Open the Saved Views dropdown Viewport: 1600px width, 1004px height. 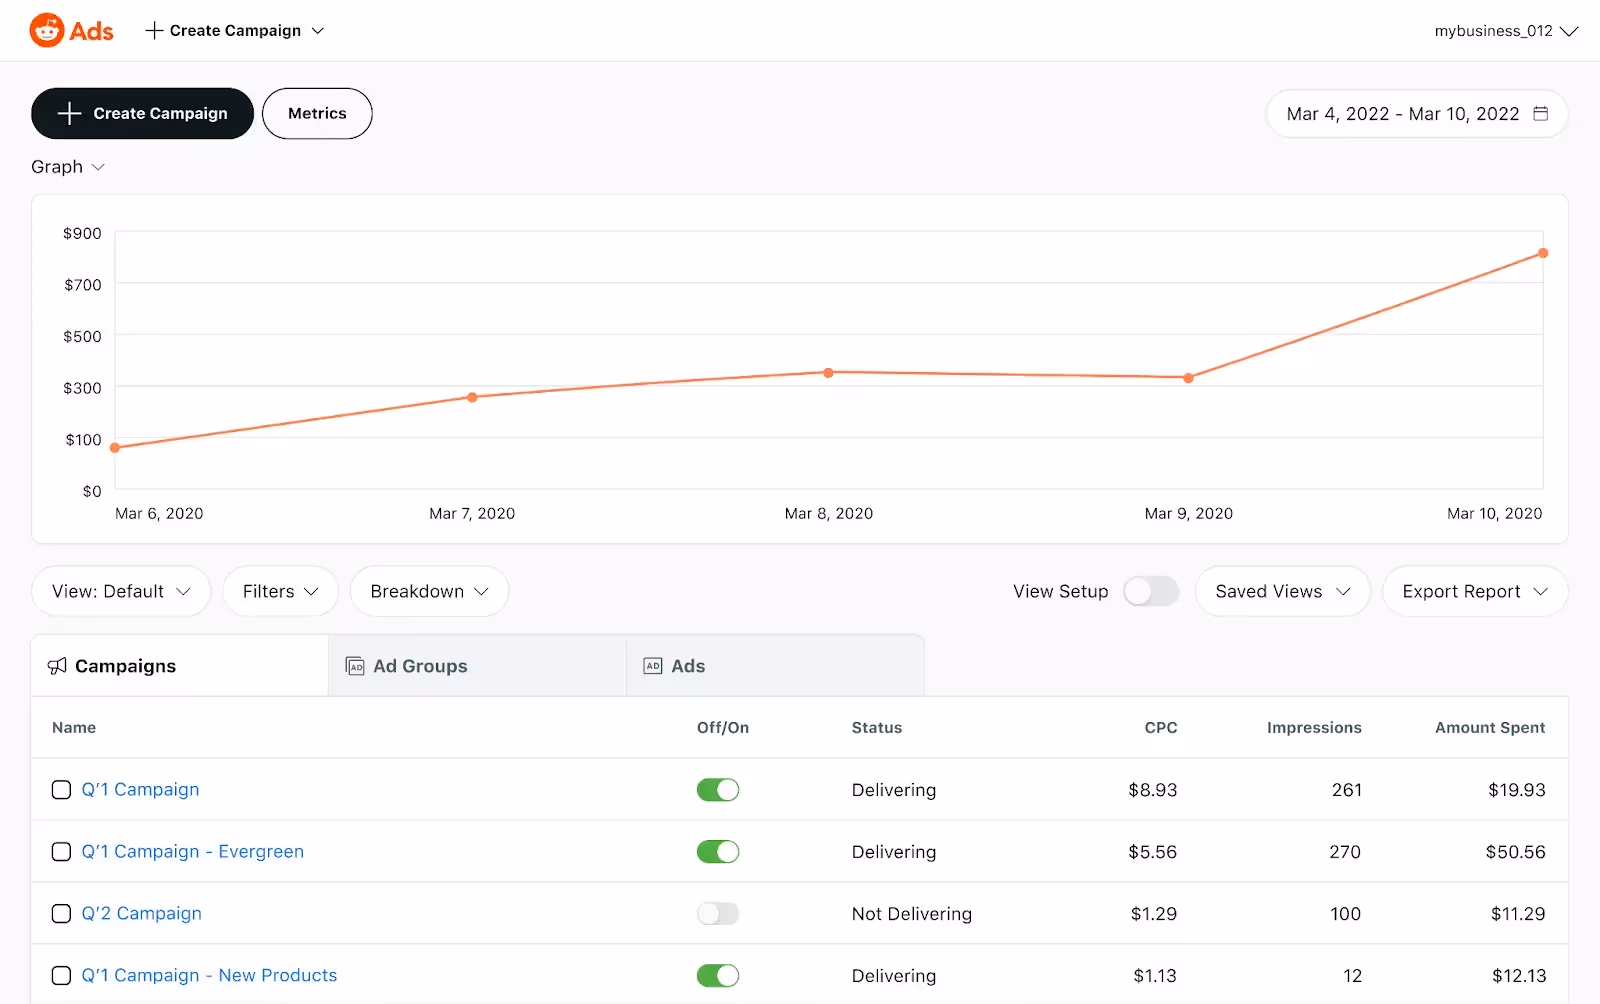pyautogui.click(x=1281, y=591)
